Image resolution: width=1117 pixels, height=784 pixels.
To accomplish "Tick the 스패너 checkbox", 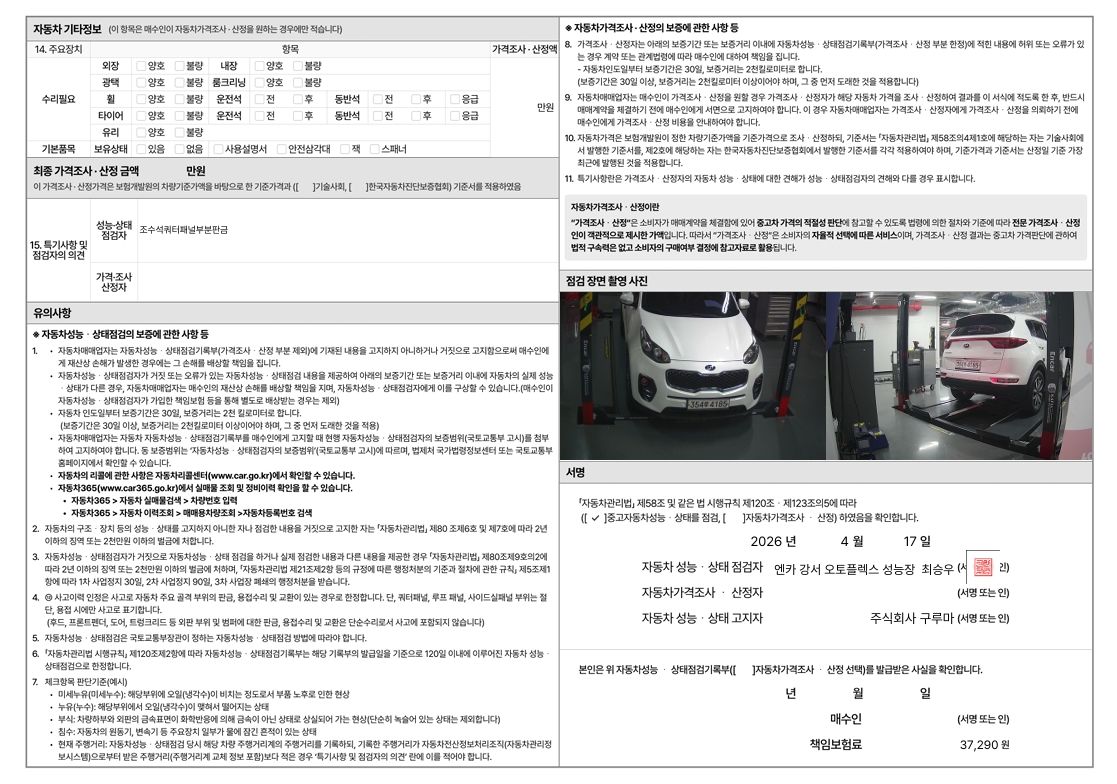I will coord(375,149).
